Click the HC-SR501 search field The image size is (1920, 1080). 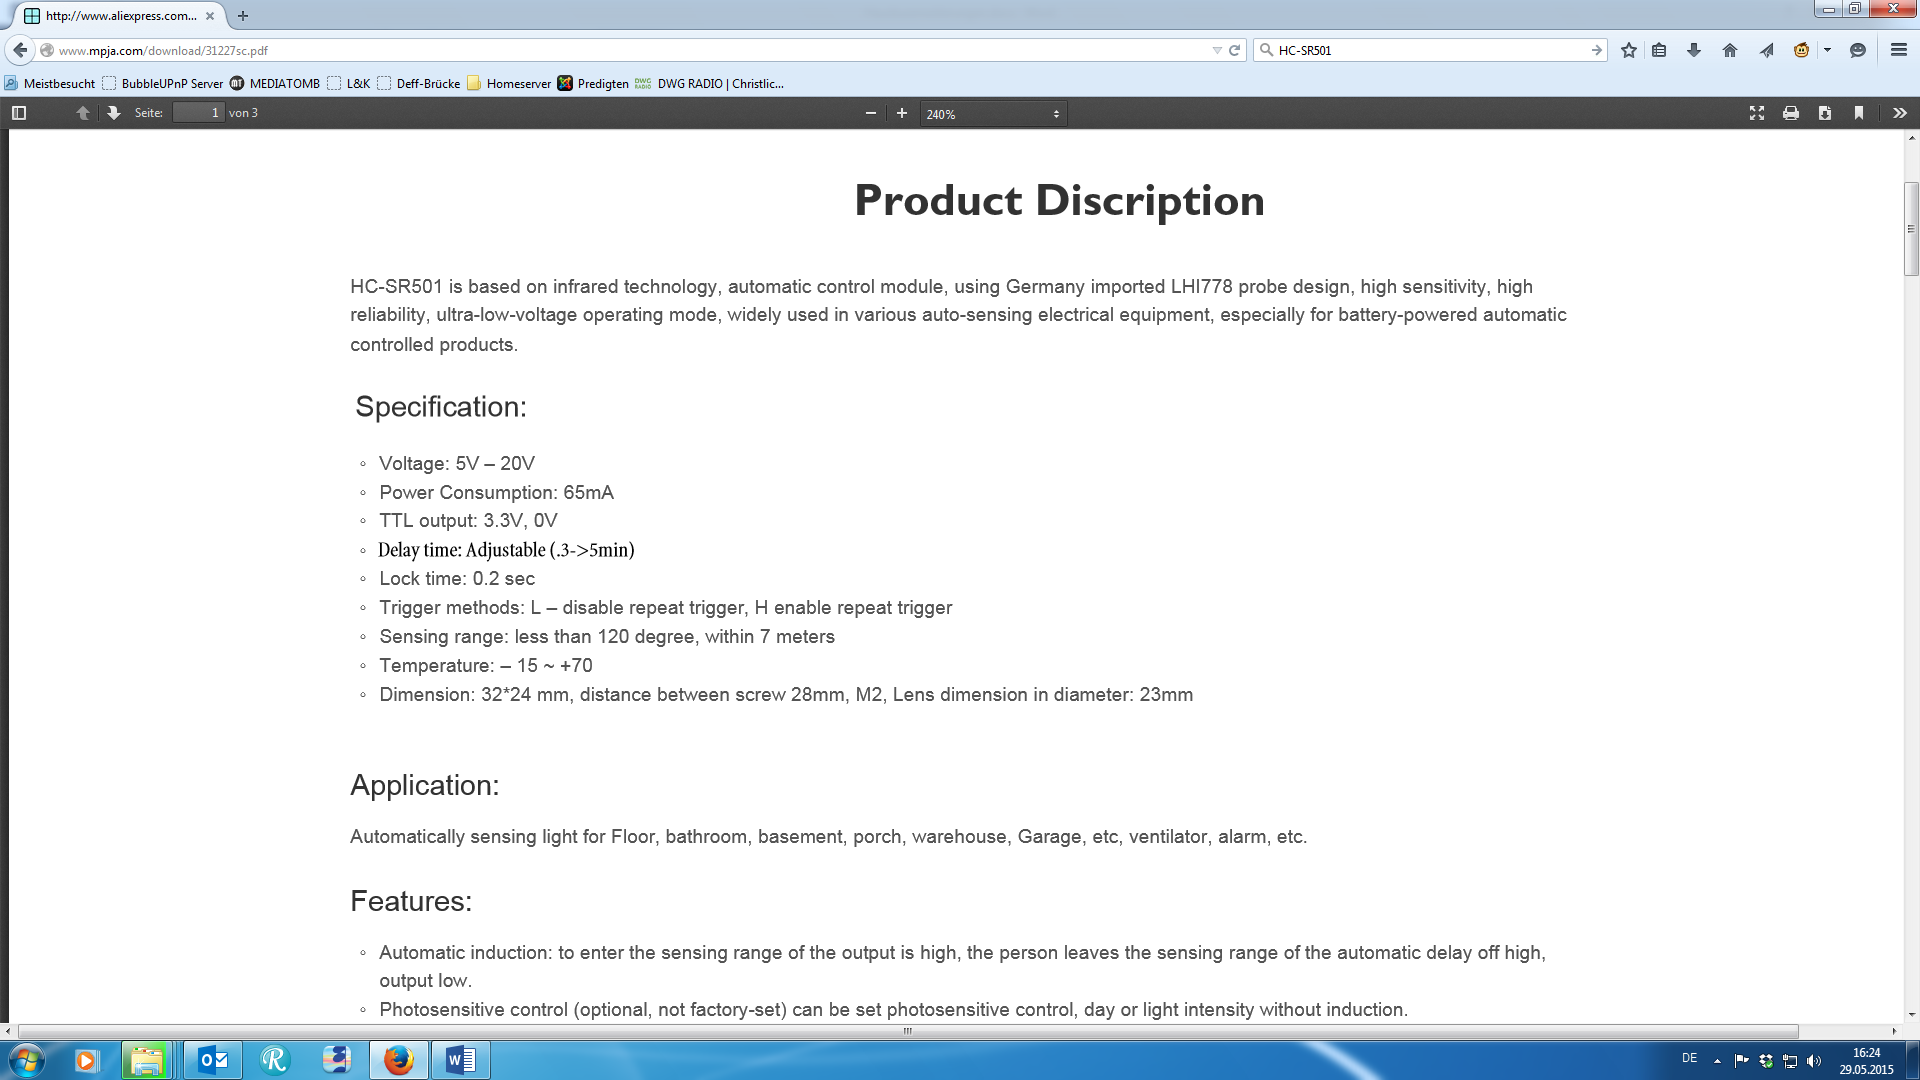pyautogui.click(x=1430, y=50)
